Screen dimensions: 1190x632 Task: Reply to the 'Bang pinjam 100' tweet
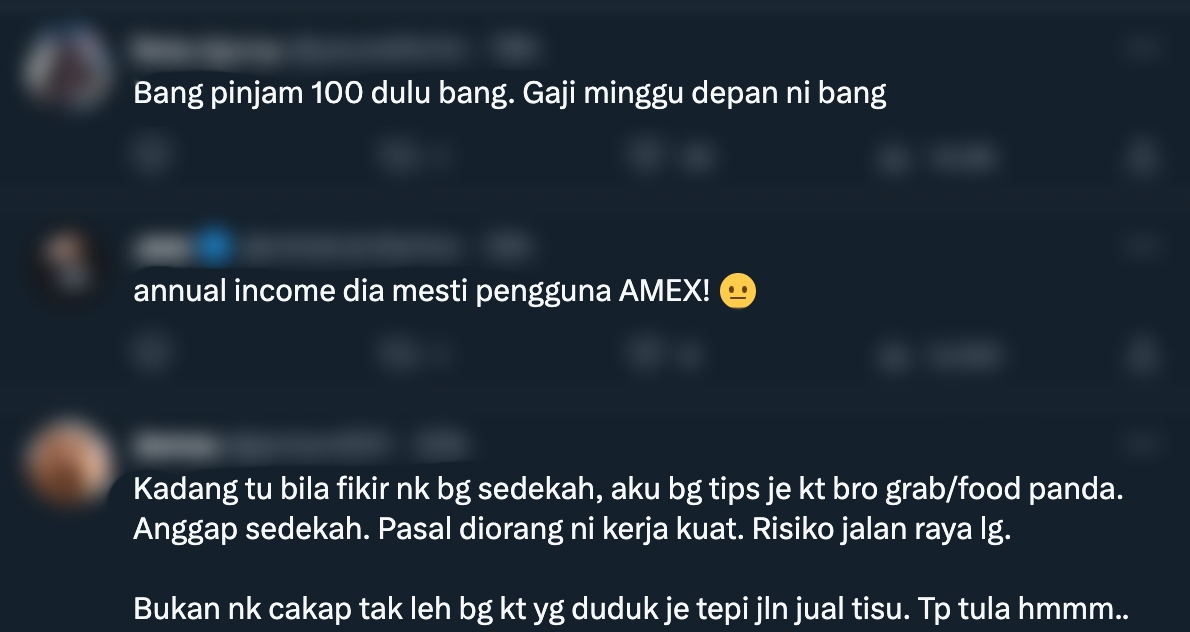tap(151, 157)
